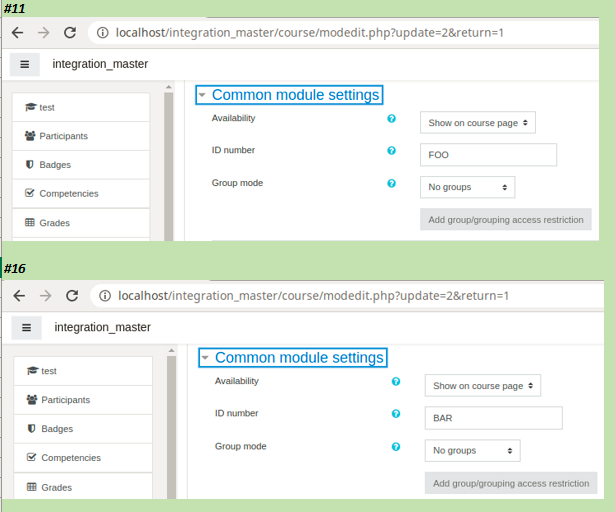Open No groups dropdown in #11
Screen dimensions: 615x512
pos(468,187)
